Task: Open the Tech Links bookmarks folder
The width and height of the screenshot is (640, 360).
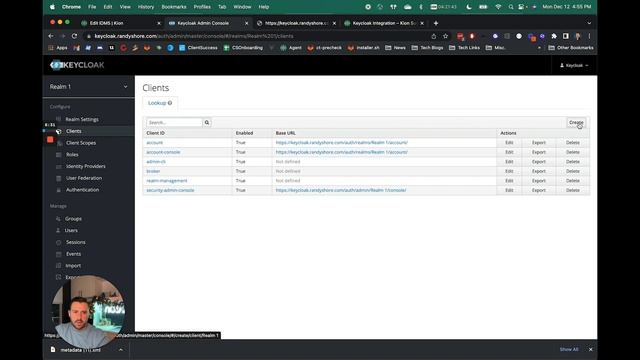Action: (x=464, y=48)
